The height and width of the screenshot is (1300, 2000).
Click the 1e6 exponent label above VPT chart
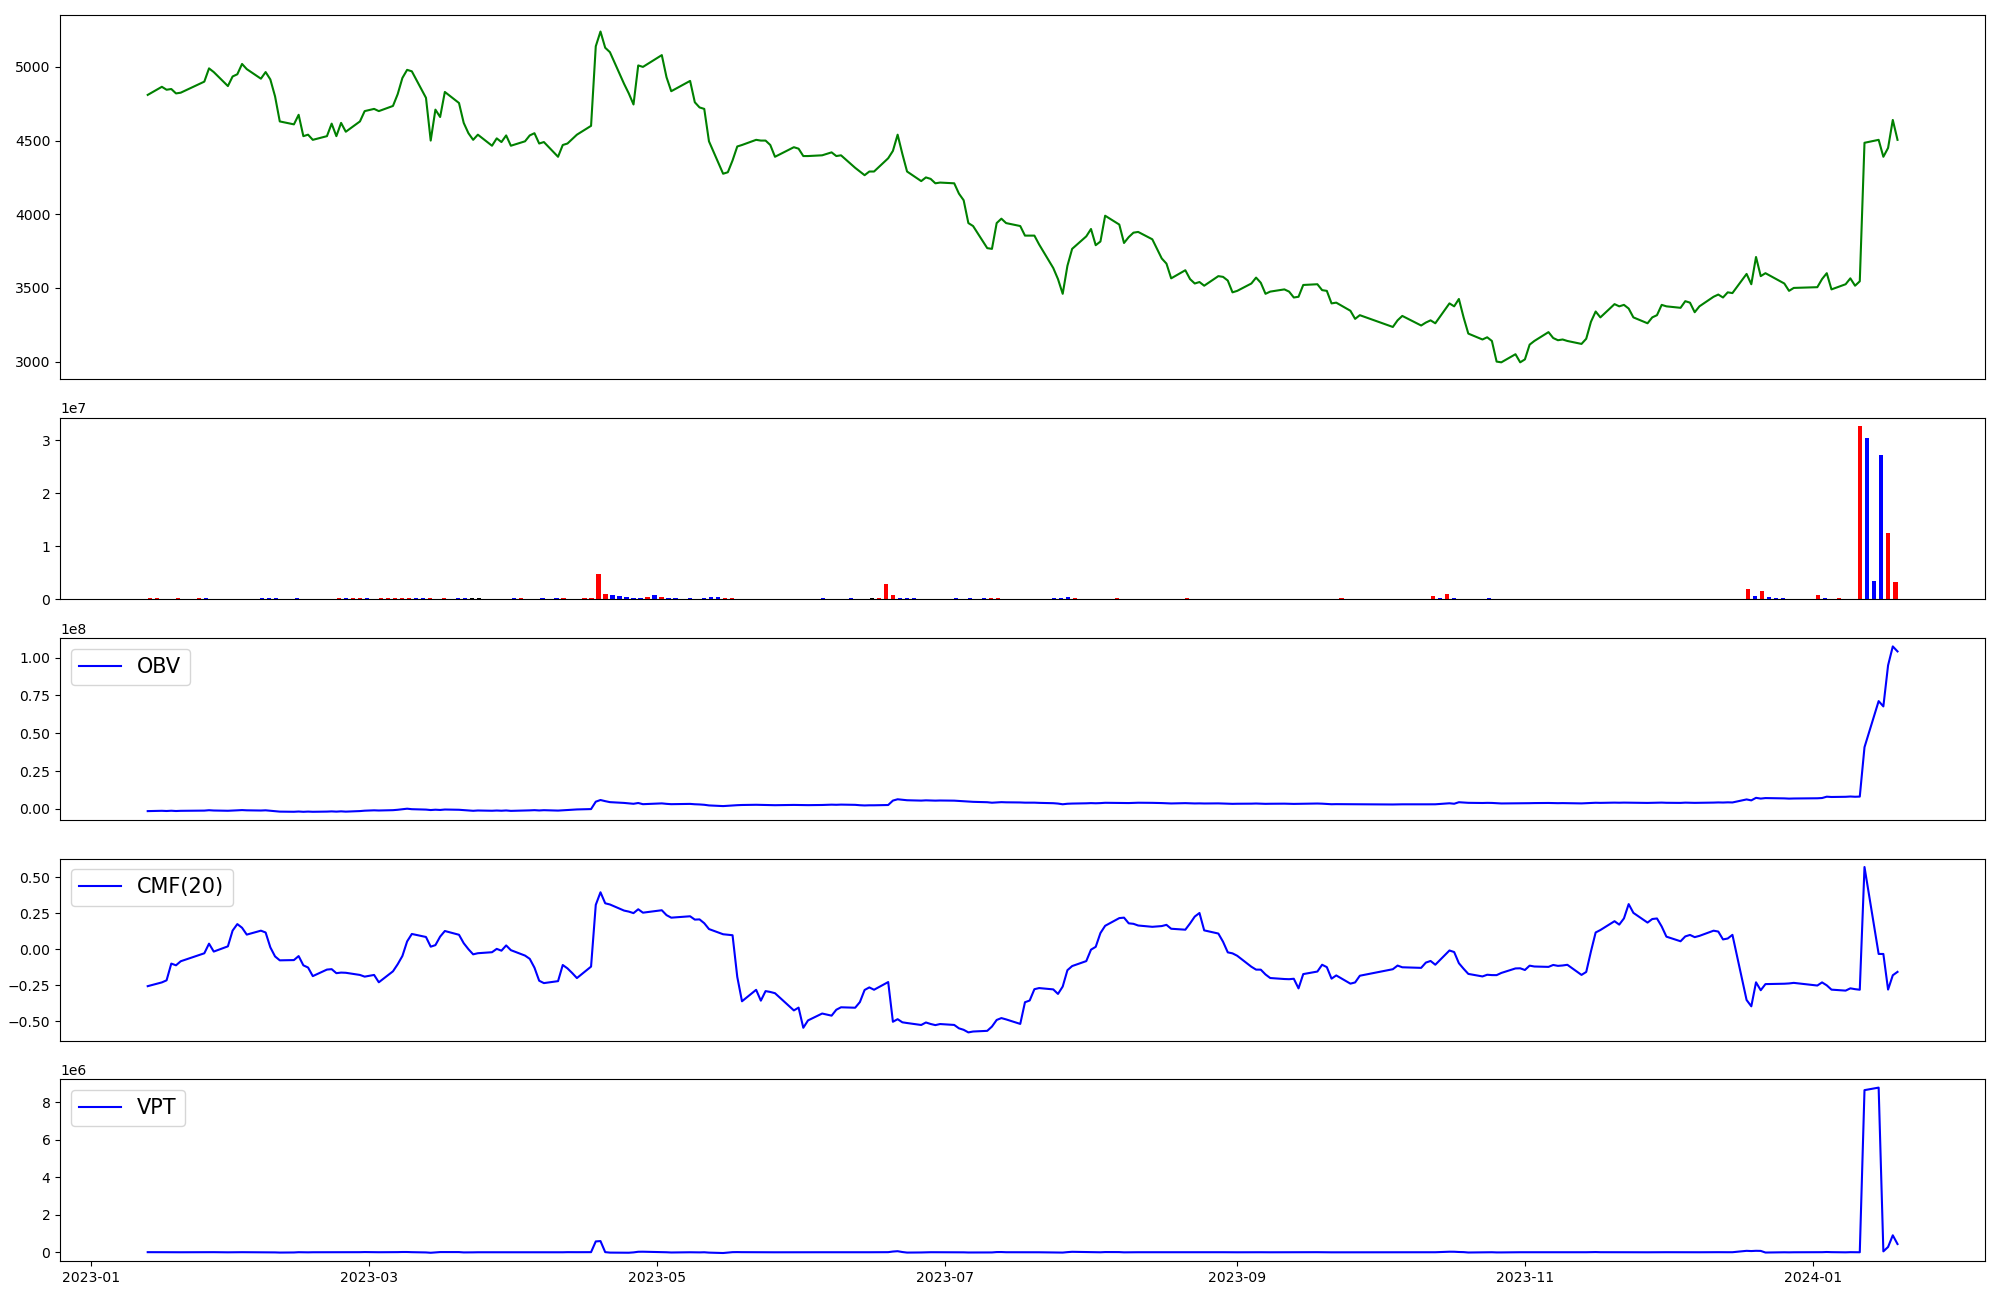[x=73, y=1070]
